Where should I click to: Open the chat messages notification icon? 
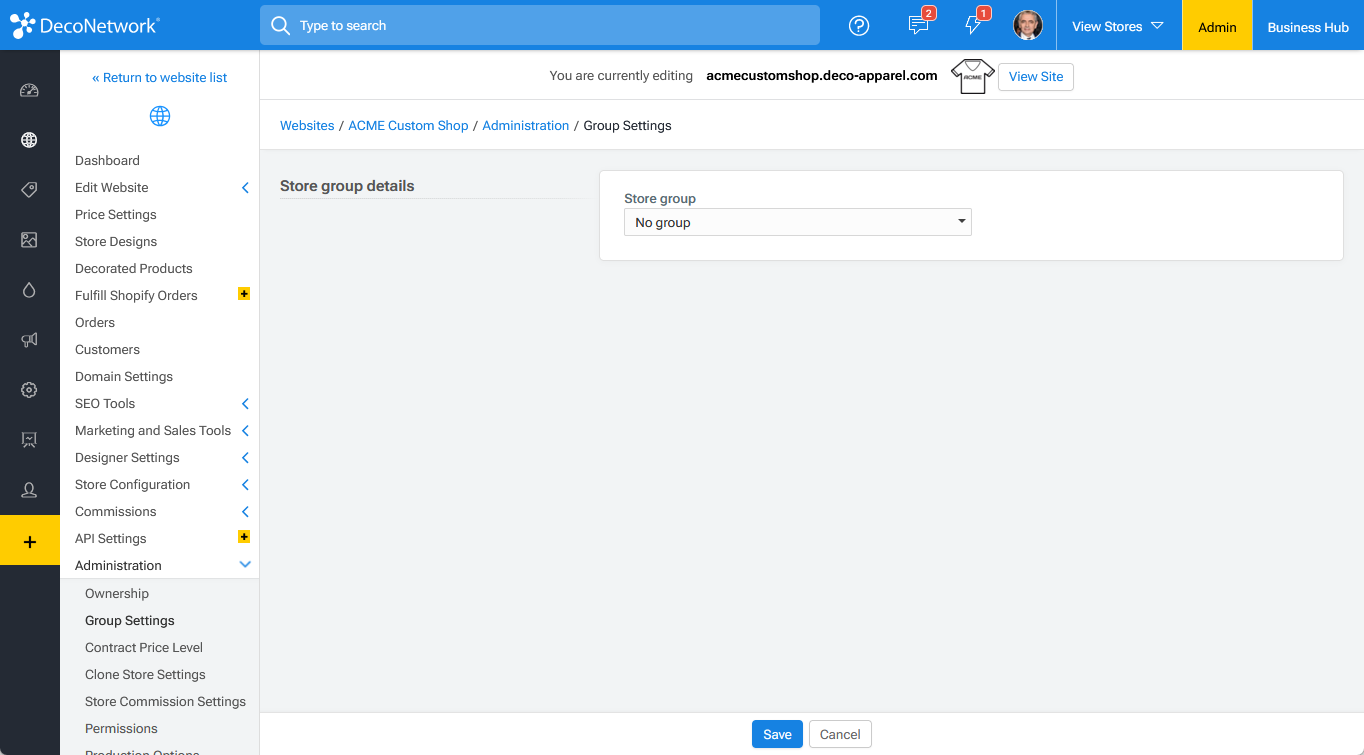pos(918,26)
